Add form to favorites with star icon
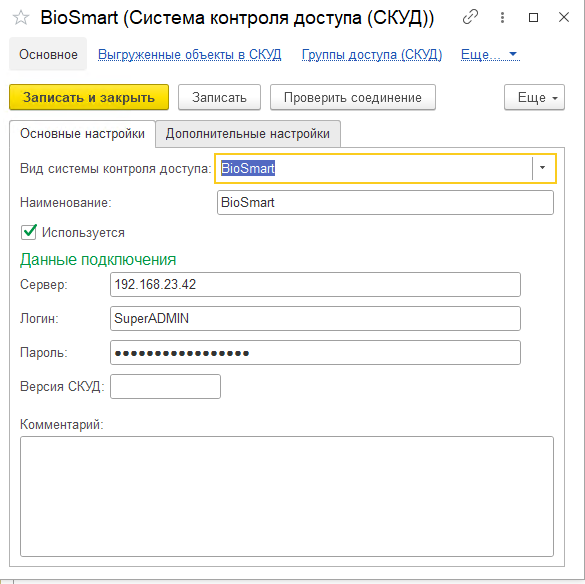585x584 pixels. point(21,18)
